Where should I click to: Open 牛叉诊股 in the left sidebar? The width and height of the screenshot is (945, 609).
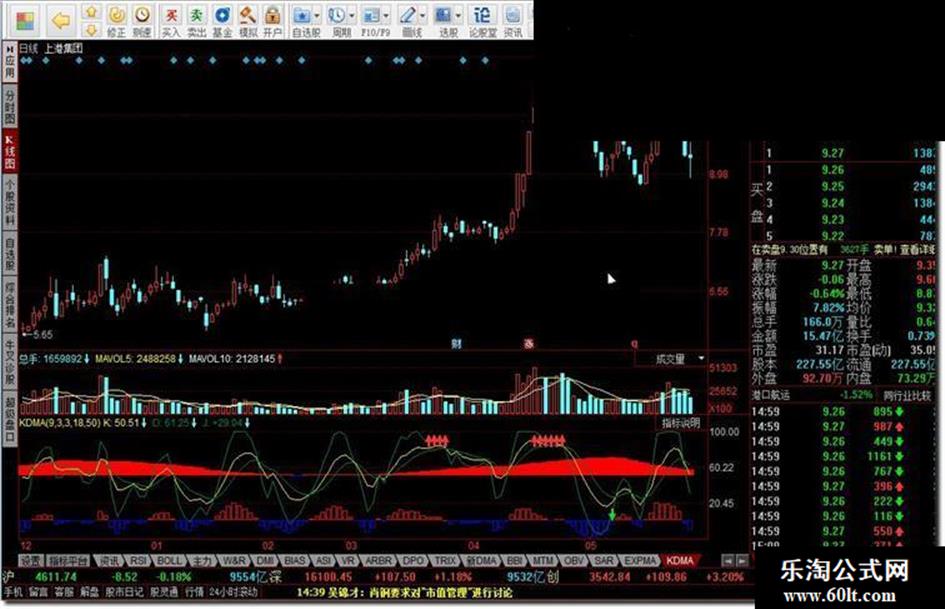pos(10,361)
